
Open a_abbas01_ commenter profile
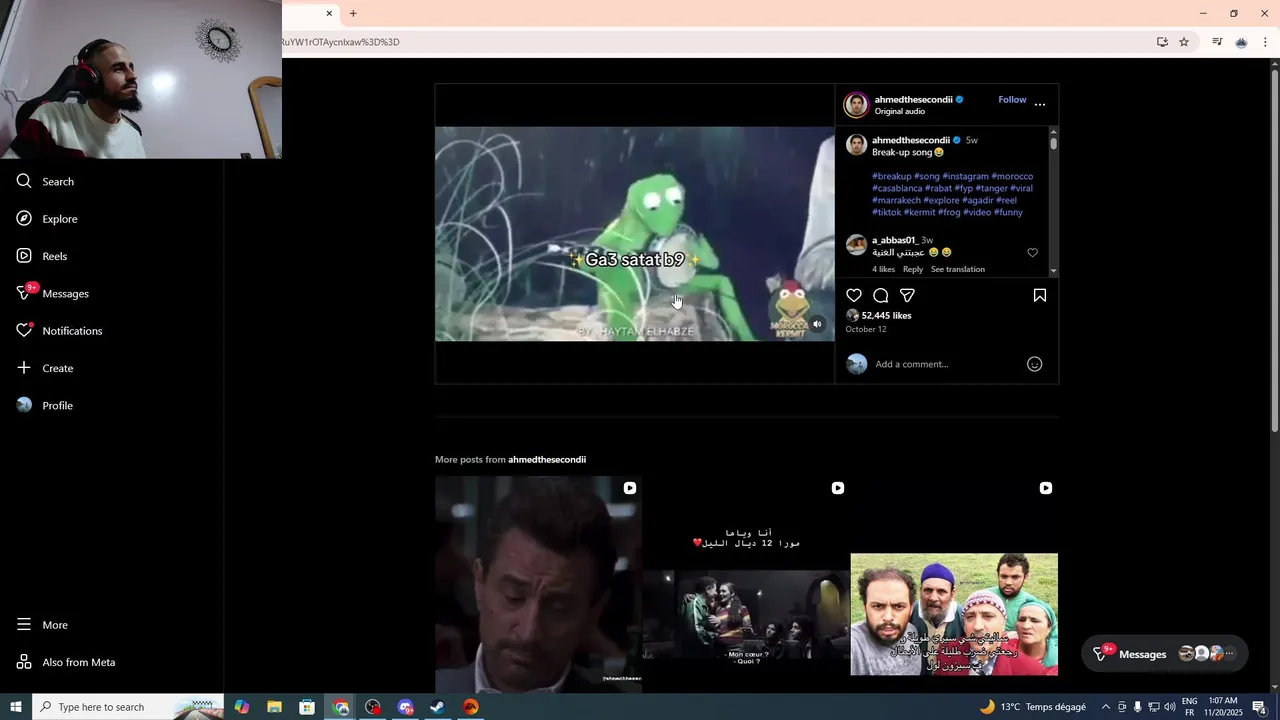click(x=894, y=240)
